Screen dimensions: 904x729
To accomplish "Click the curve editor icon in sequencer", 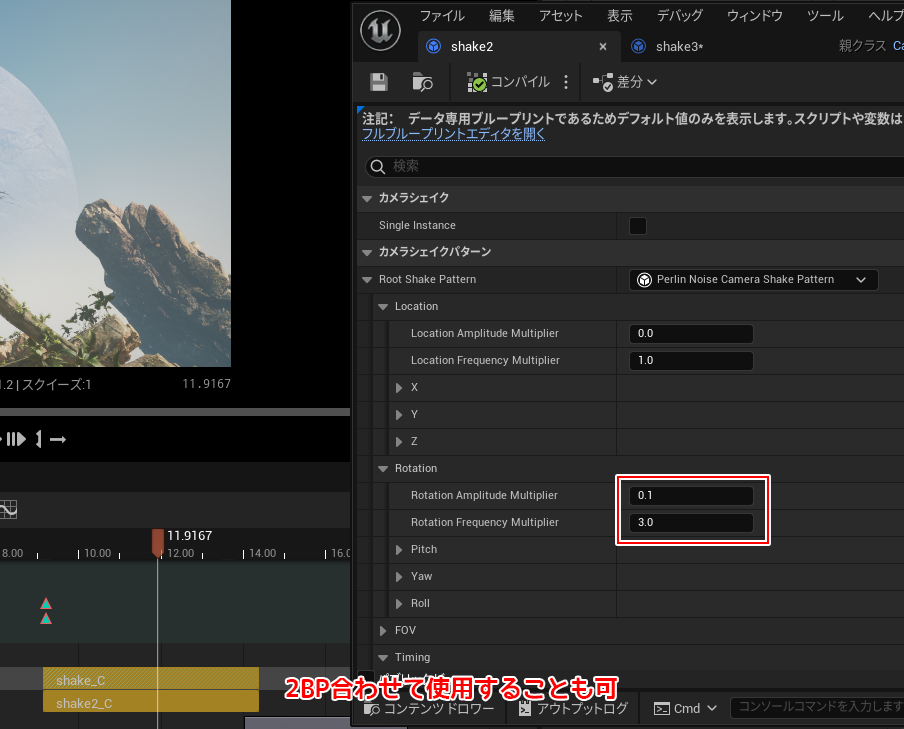I will [x=9, y=509].
